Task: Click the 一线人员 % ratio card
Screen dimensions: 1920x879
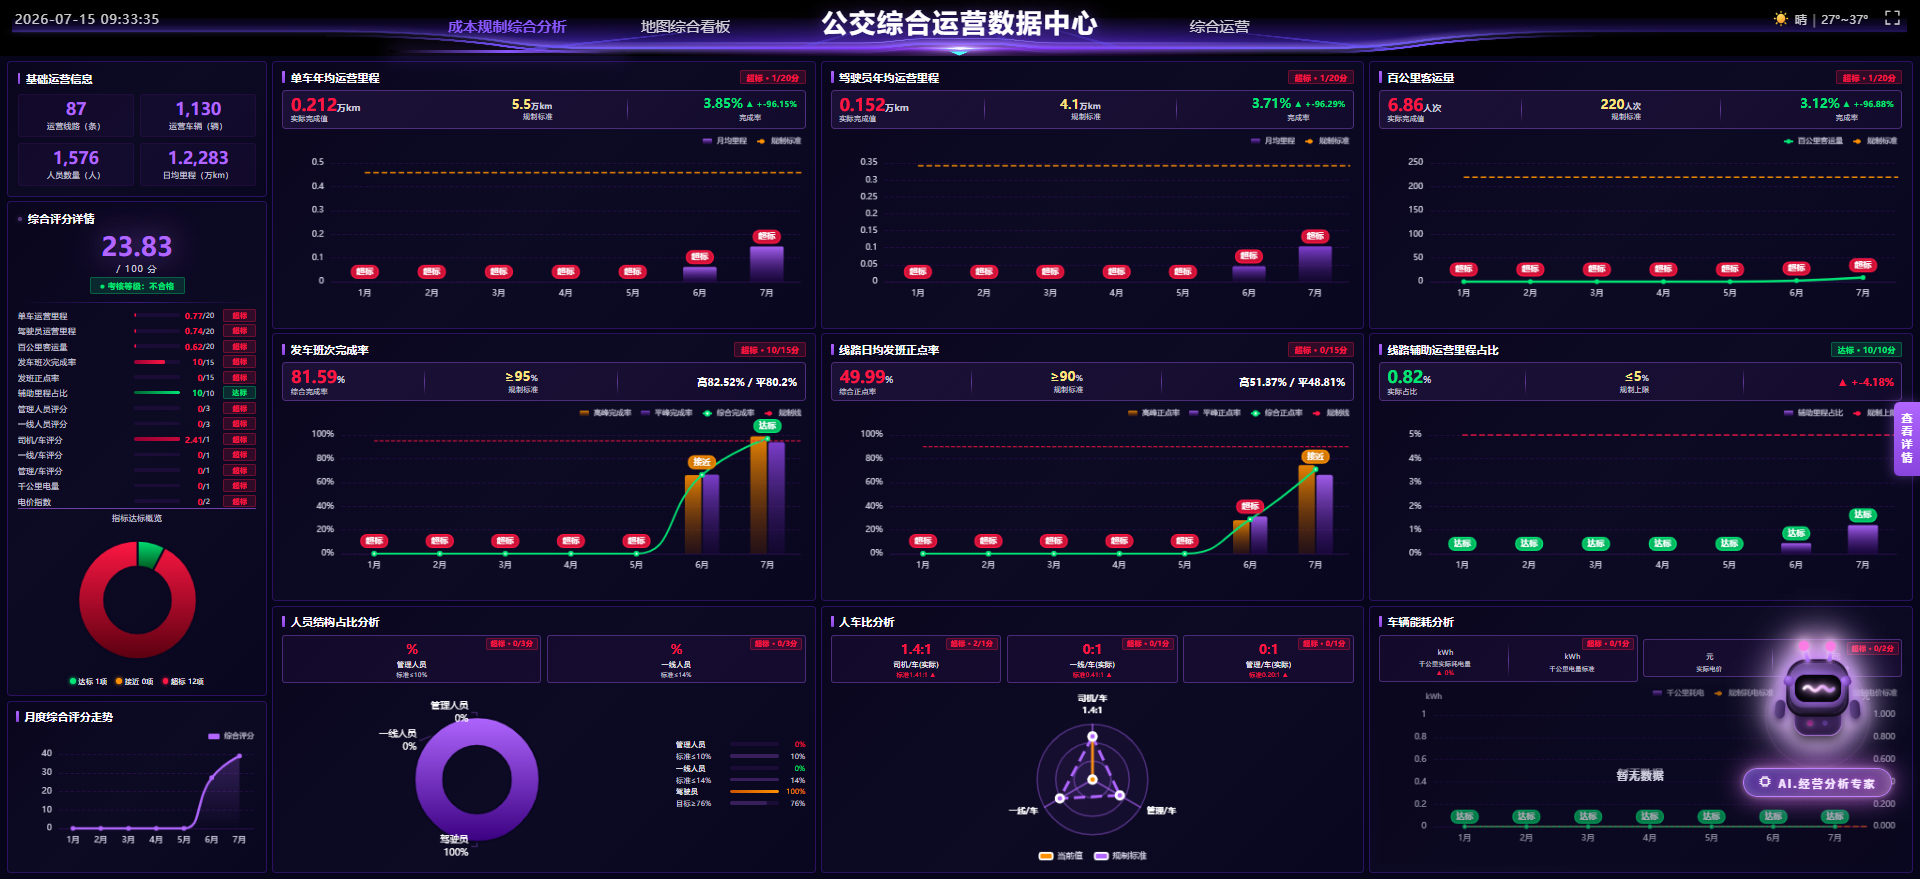Action: 676,659
